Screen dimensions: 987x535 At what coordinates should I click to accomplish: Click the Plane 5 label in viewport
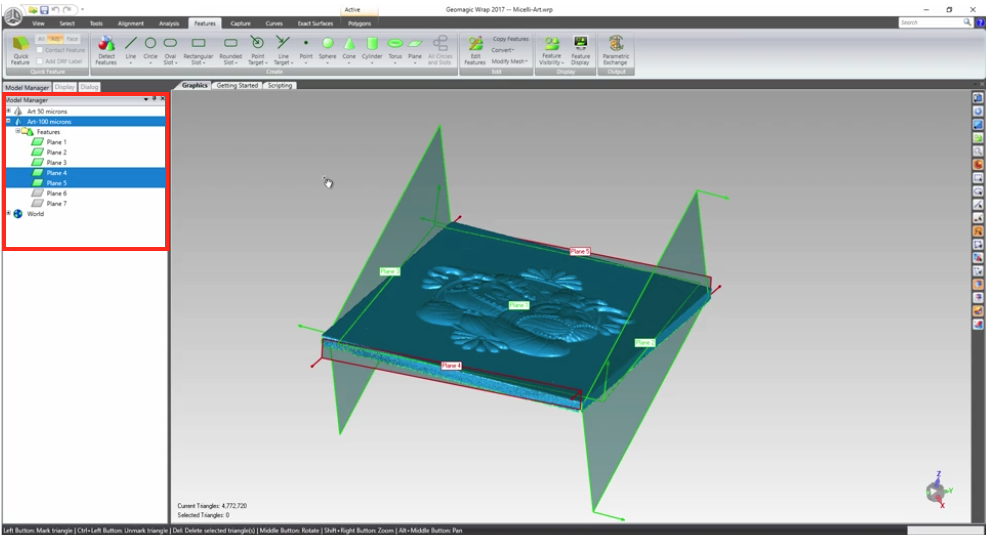[580, 251]
